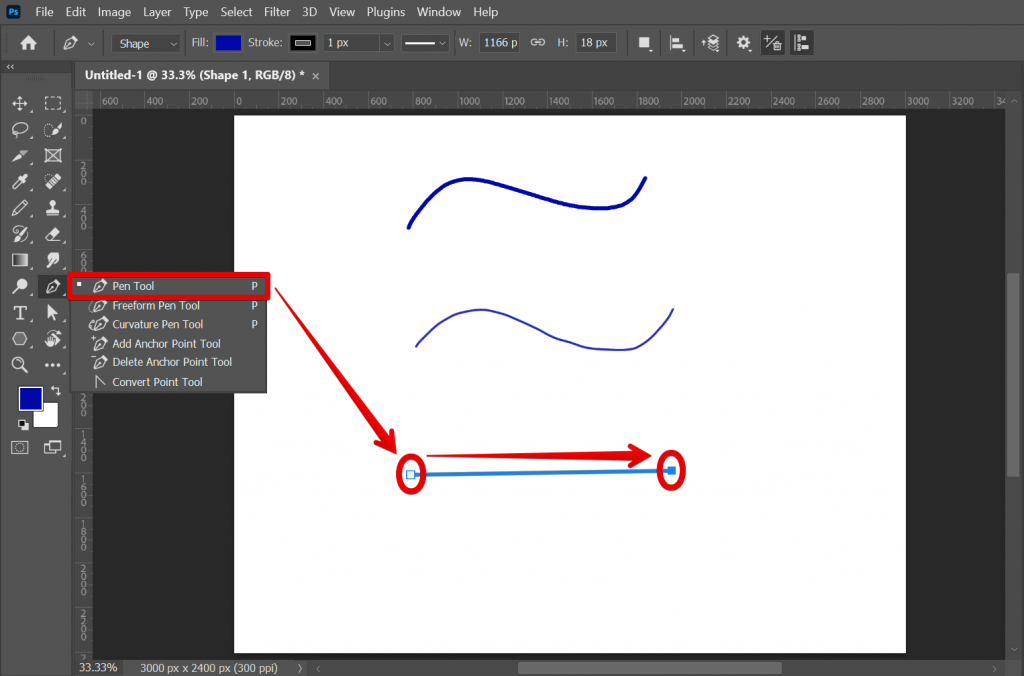Pick the Eyedropper tool
1024x676 pixels.
(x=22, y=181)
